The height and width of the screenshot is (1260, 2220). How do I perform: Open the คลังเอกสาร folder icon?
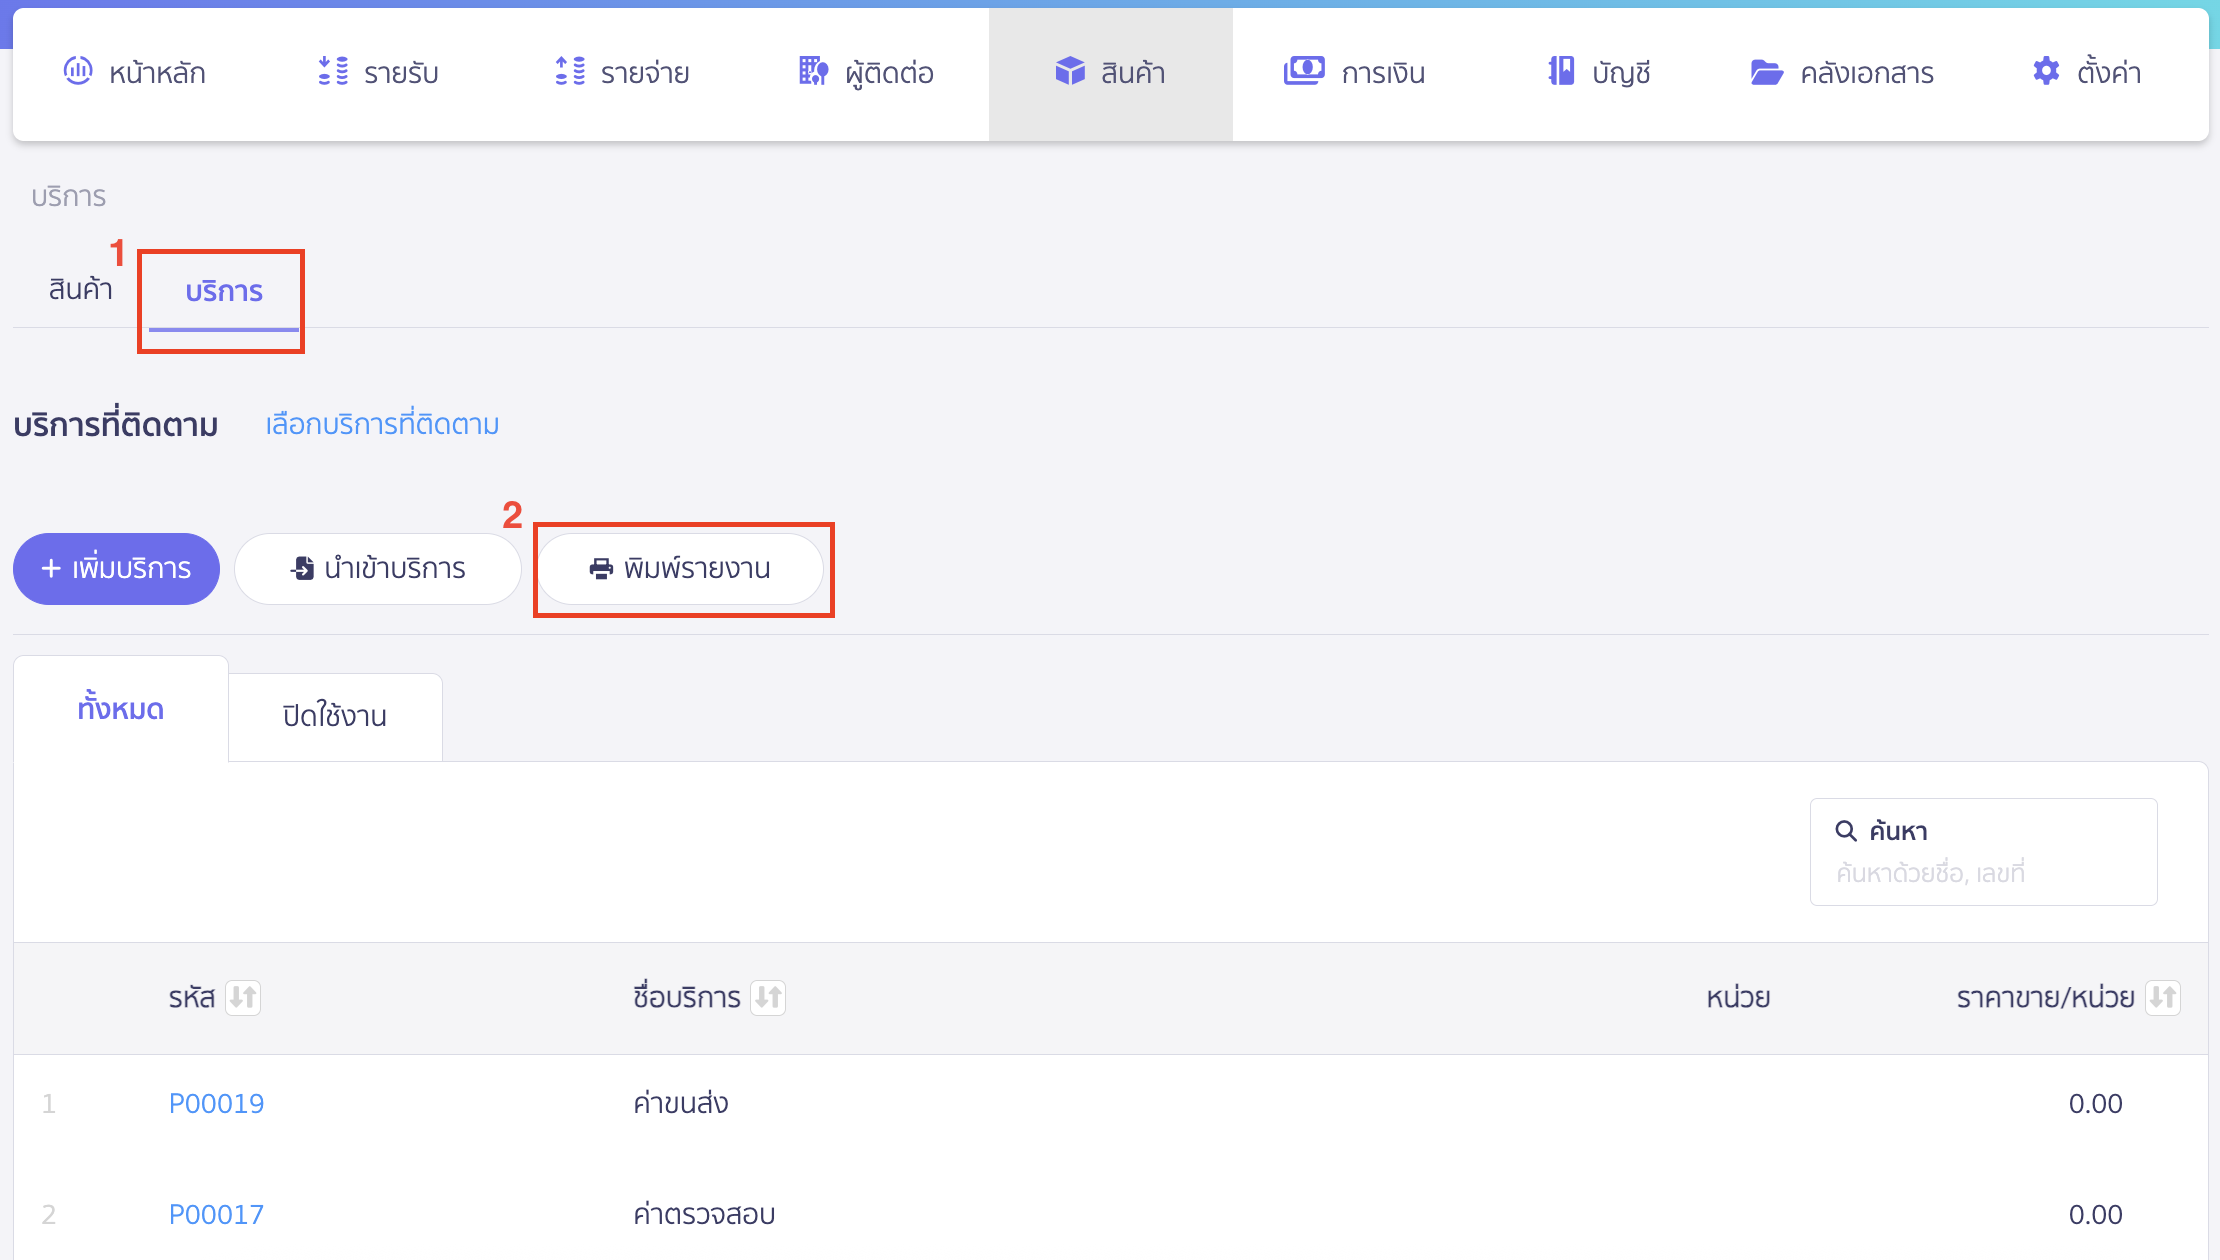(x=1767, y=72)
